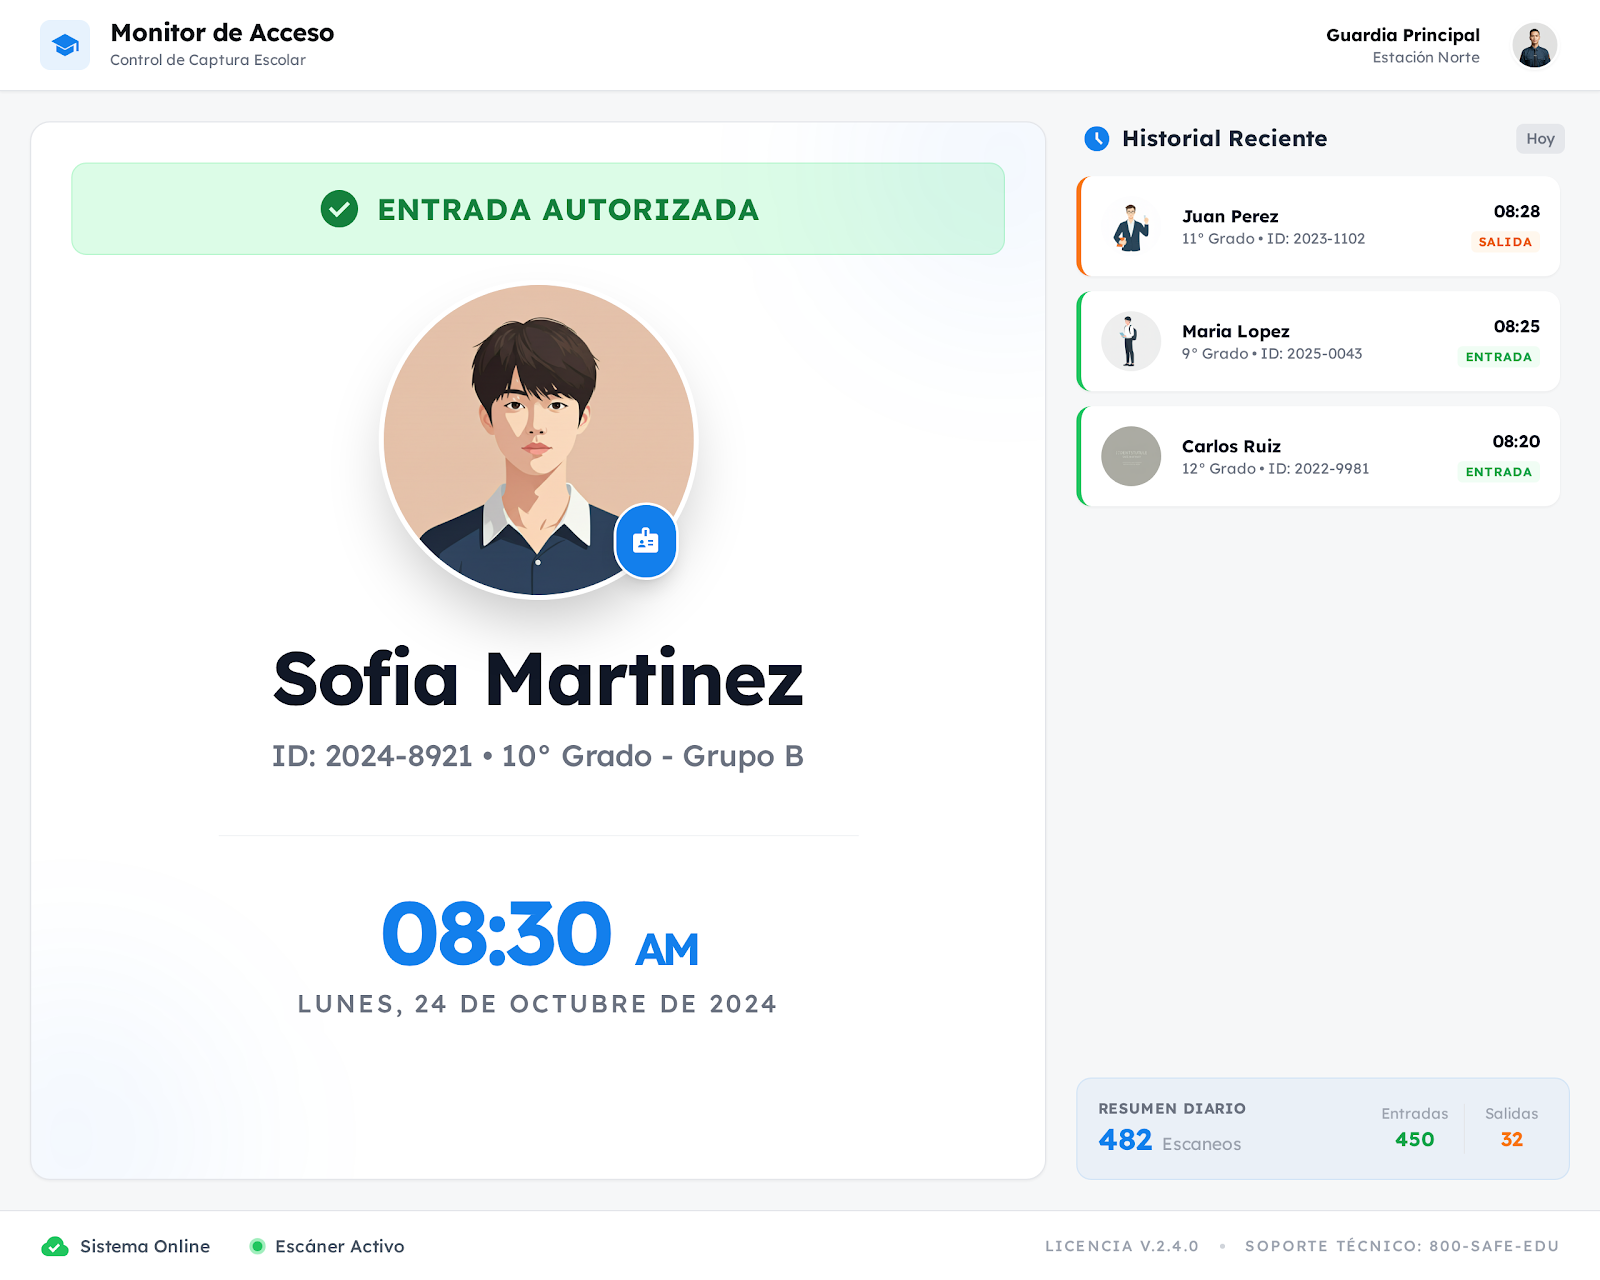Click the SALIDA tag for Juan Perez
The width and height of the screenshot is (1600, 1280).
[1504, 242]
